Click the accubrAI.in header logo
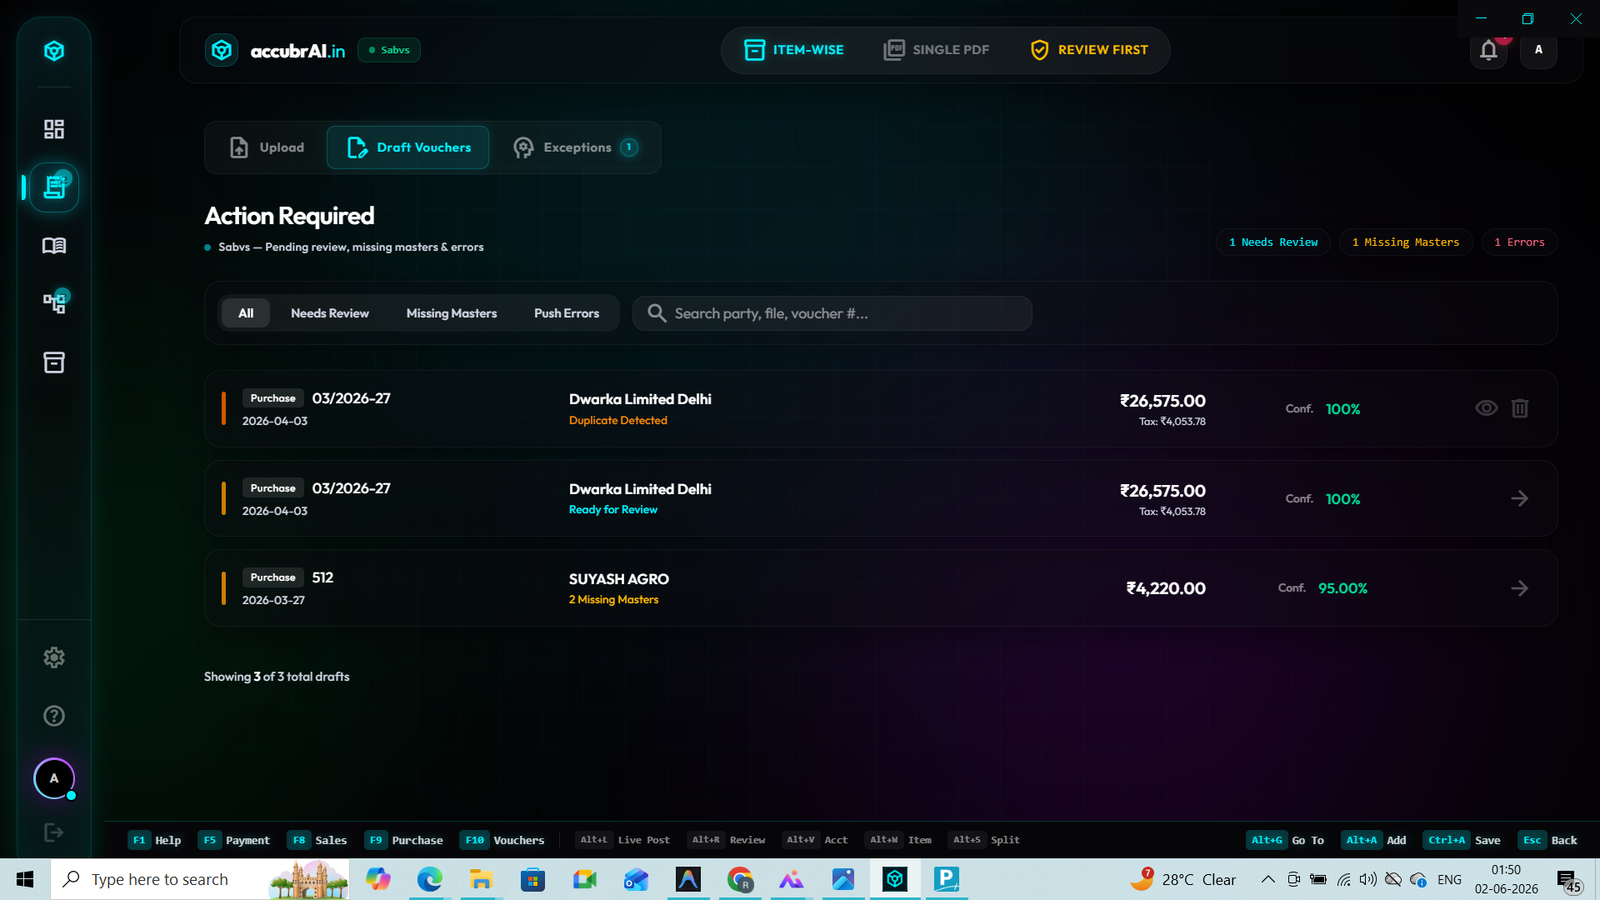This screenshot has width=1600, height=900. (275, 50)
